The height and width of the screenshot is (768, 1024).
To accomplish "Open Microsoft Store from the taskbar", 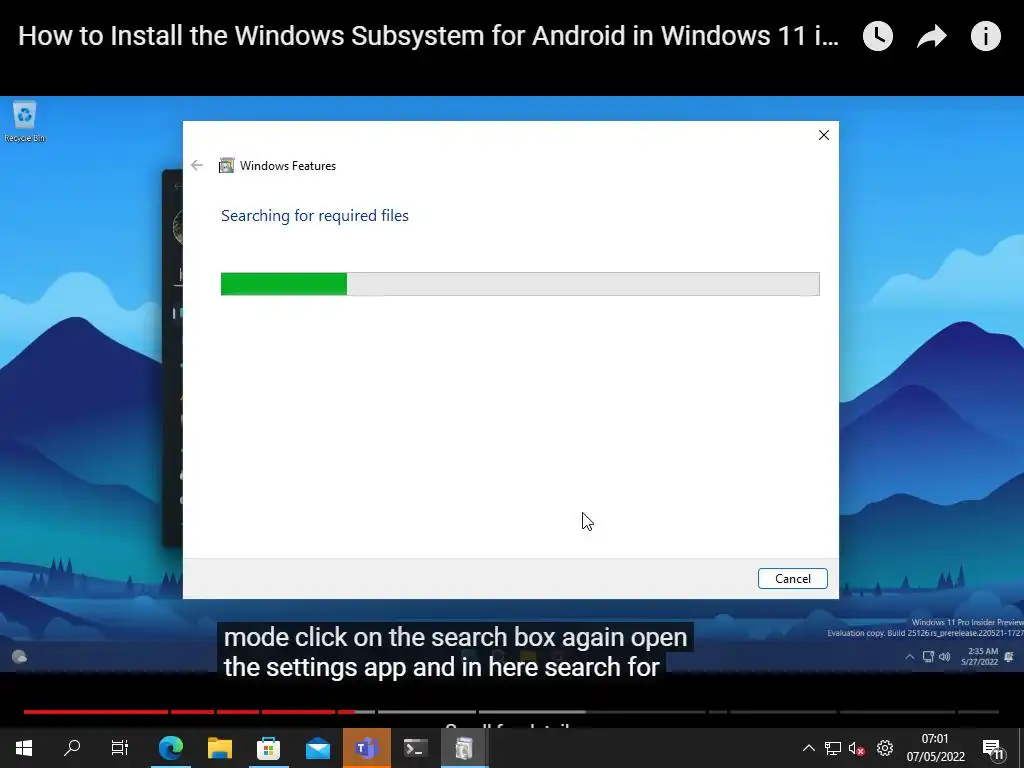I will (268, 748).
